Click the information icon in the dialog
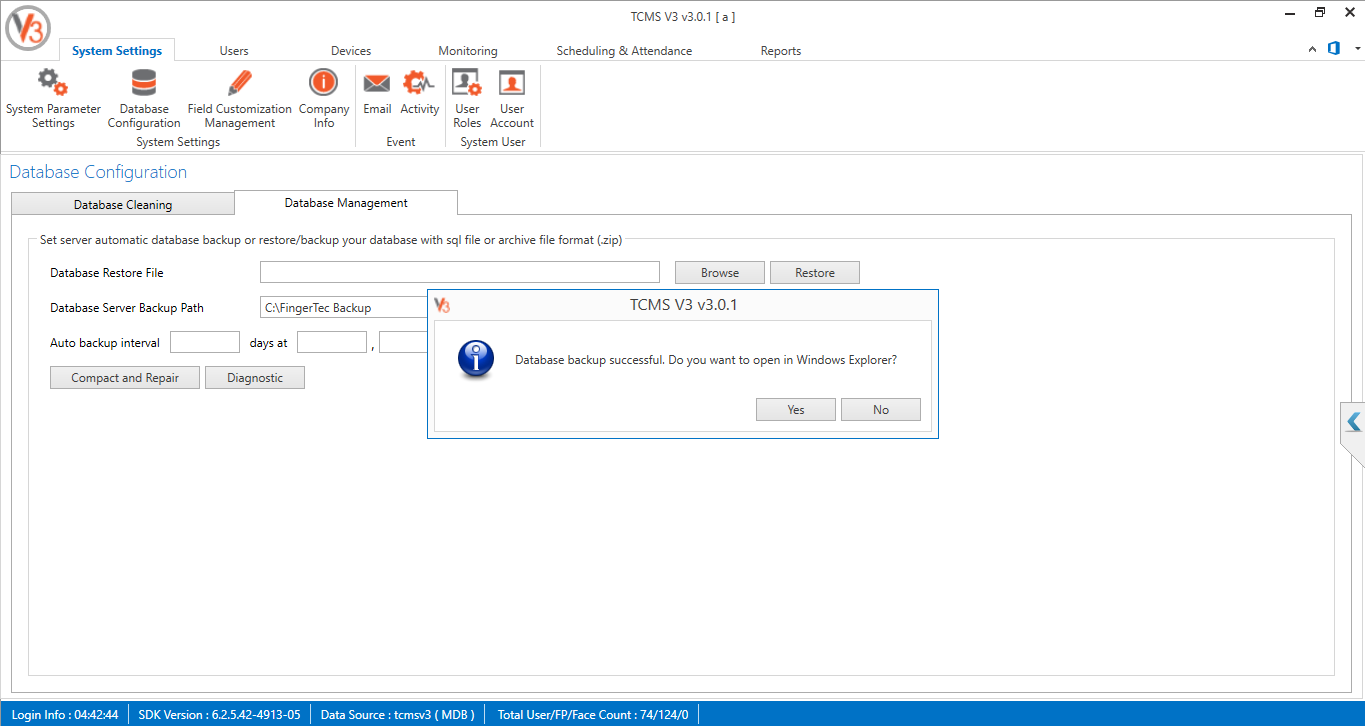Viewport: 1365px width, 726px height. coord(476,358)
